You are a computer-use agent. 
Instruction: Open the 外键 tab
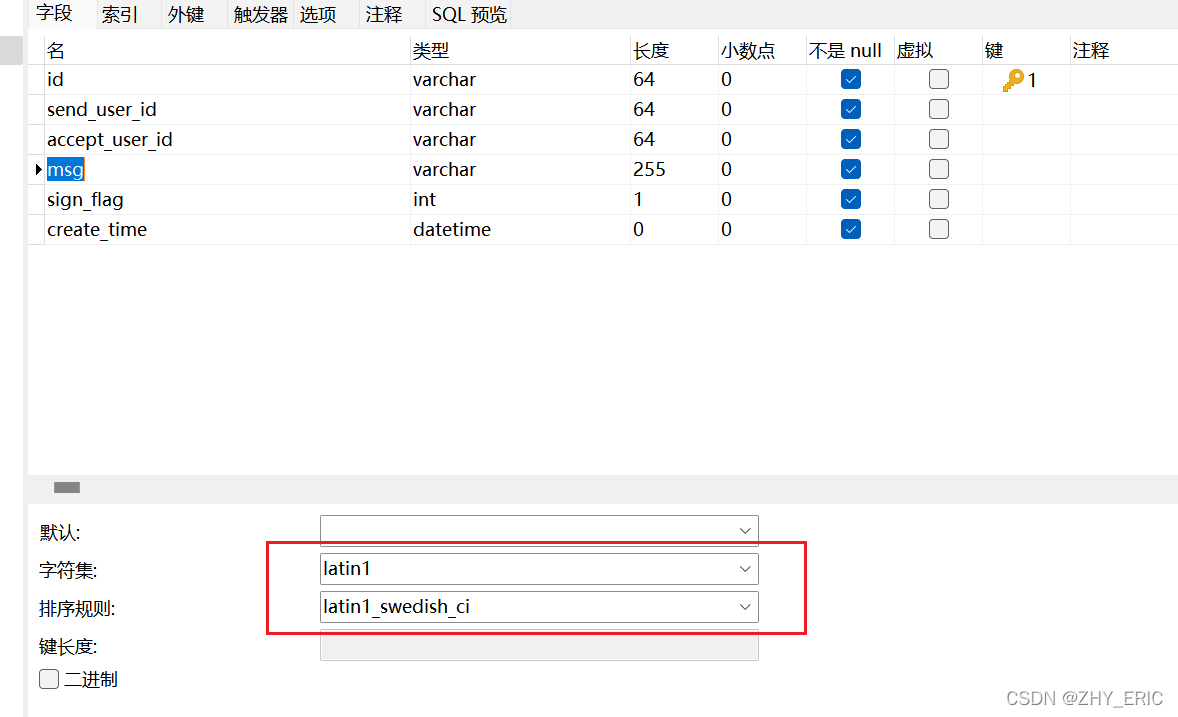(x=186, y=14)
